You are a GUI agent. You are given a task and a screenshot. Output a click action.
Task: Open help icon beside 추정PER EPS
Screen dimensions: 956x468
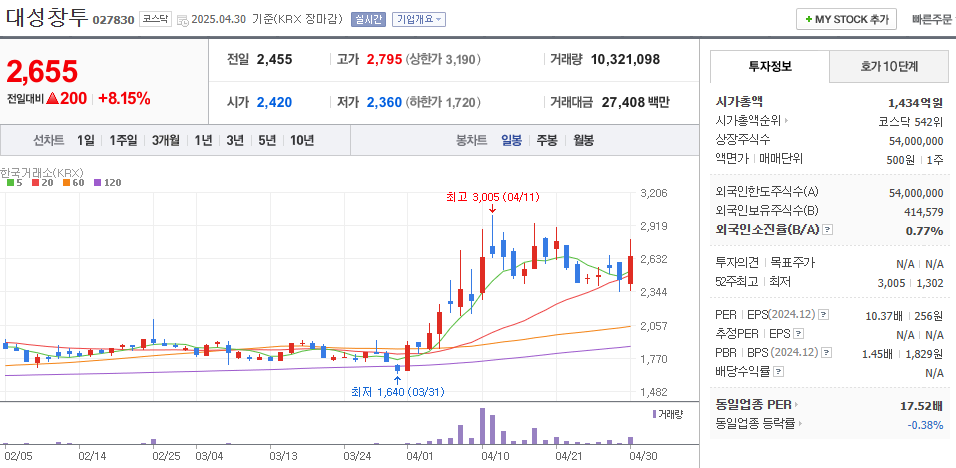tap(799, 334)
